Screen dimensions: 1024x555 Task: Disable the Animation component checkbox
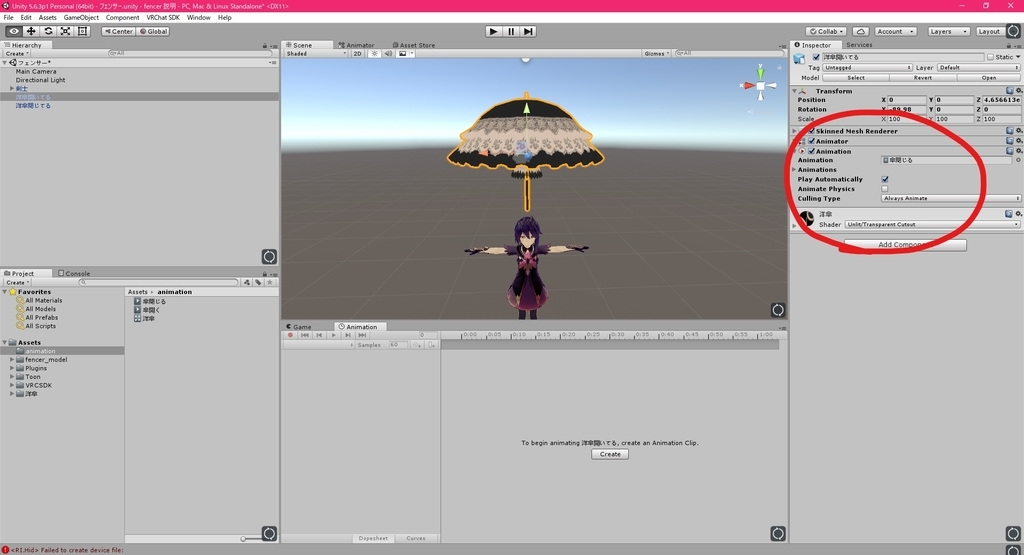(x=812, y=151)
